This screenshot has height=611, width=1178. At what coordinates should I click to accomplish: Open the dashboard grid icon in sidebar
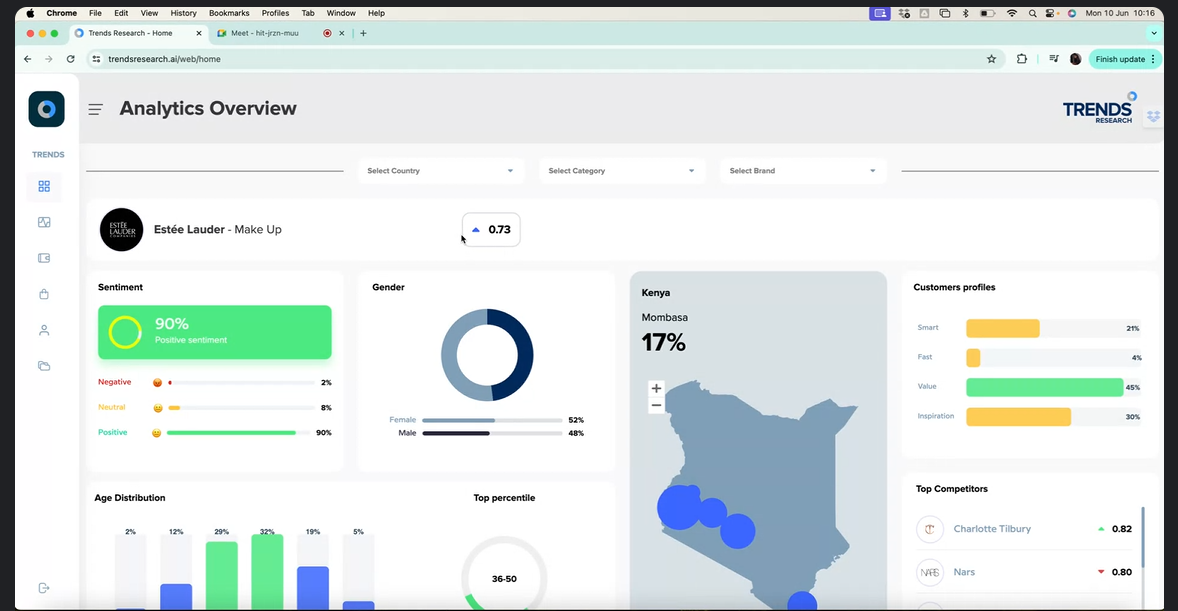(44, 186)
